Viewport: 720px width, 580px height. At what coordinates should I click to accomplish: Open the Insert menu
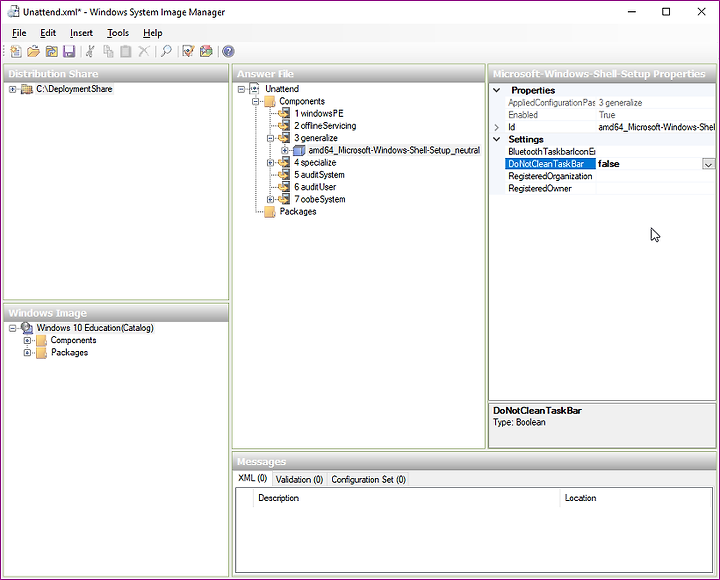coord(81,33)
